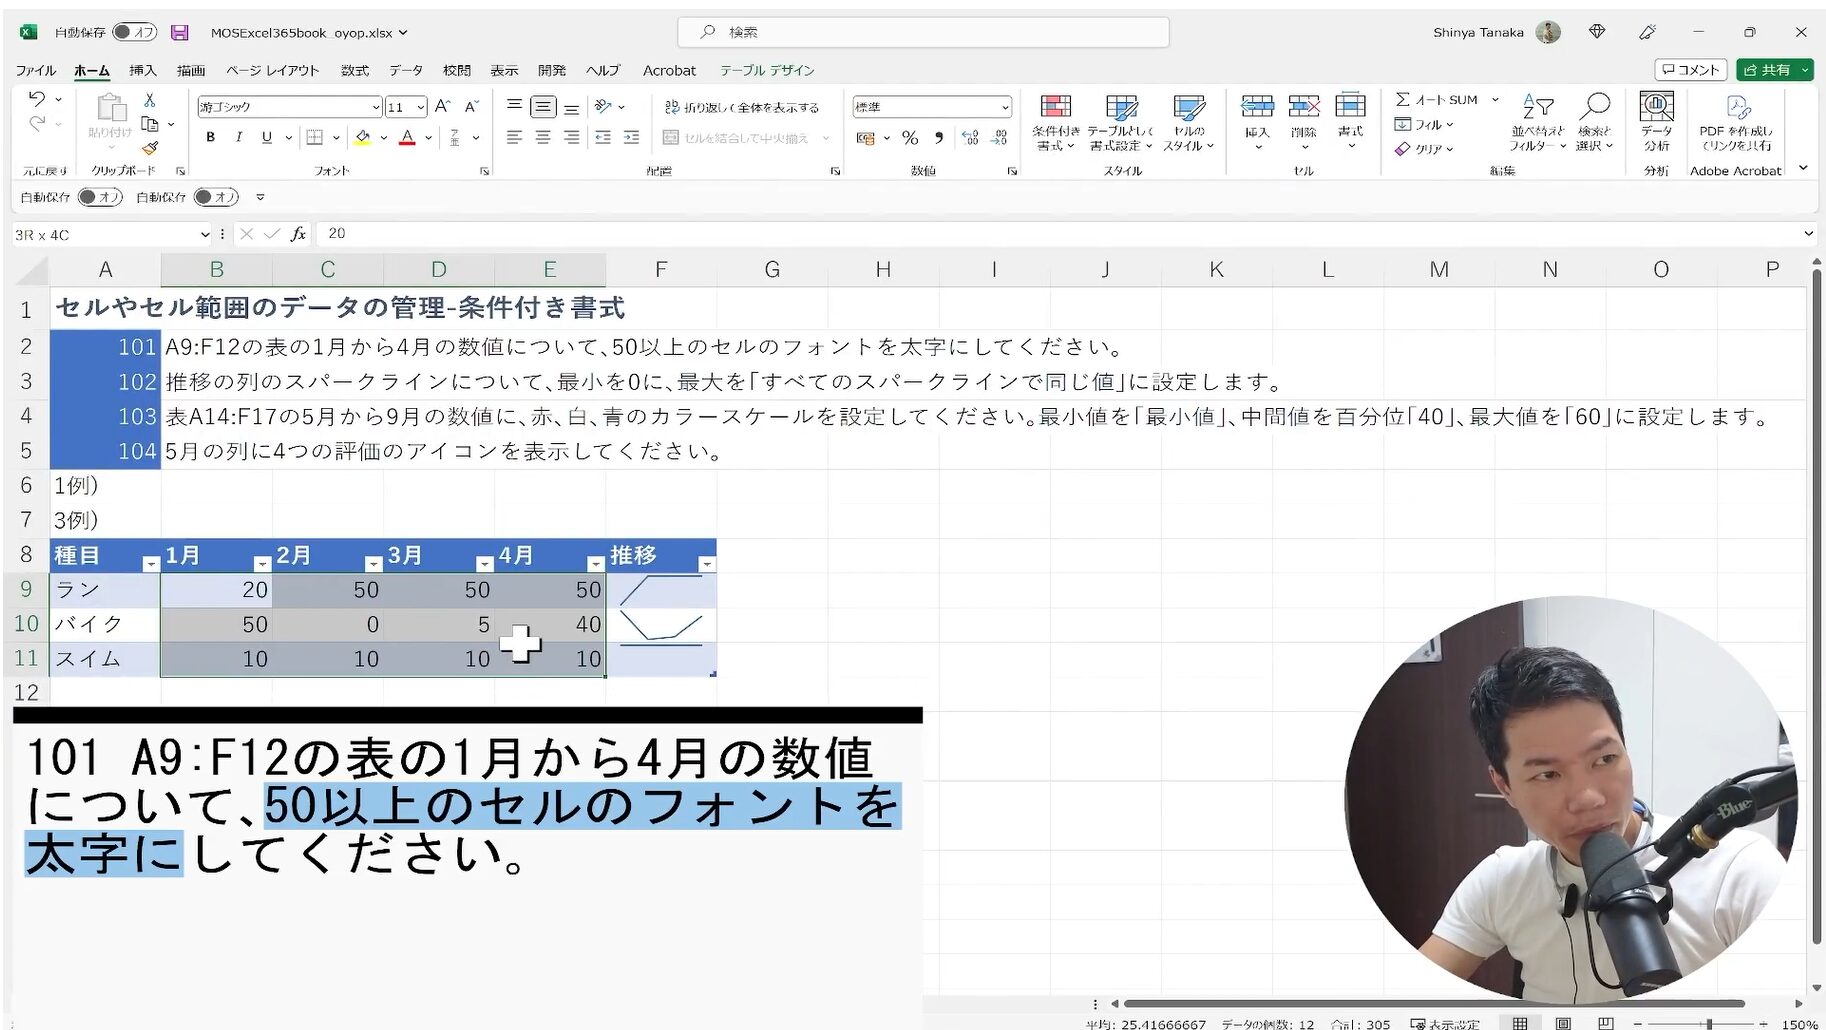Open セルのスタイル cell styles

point(1188,124)
